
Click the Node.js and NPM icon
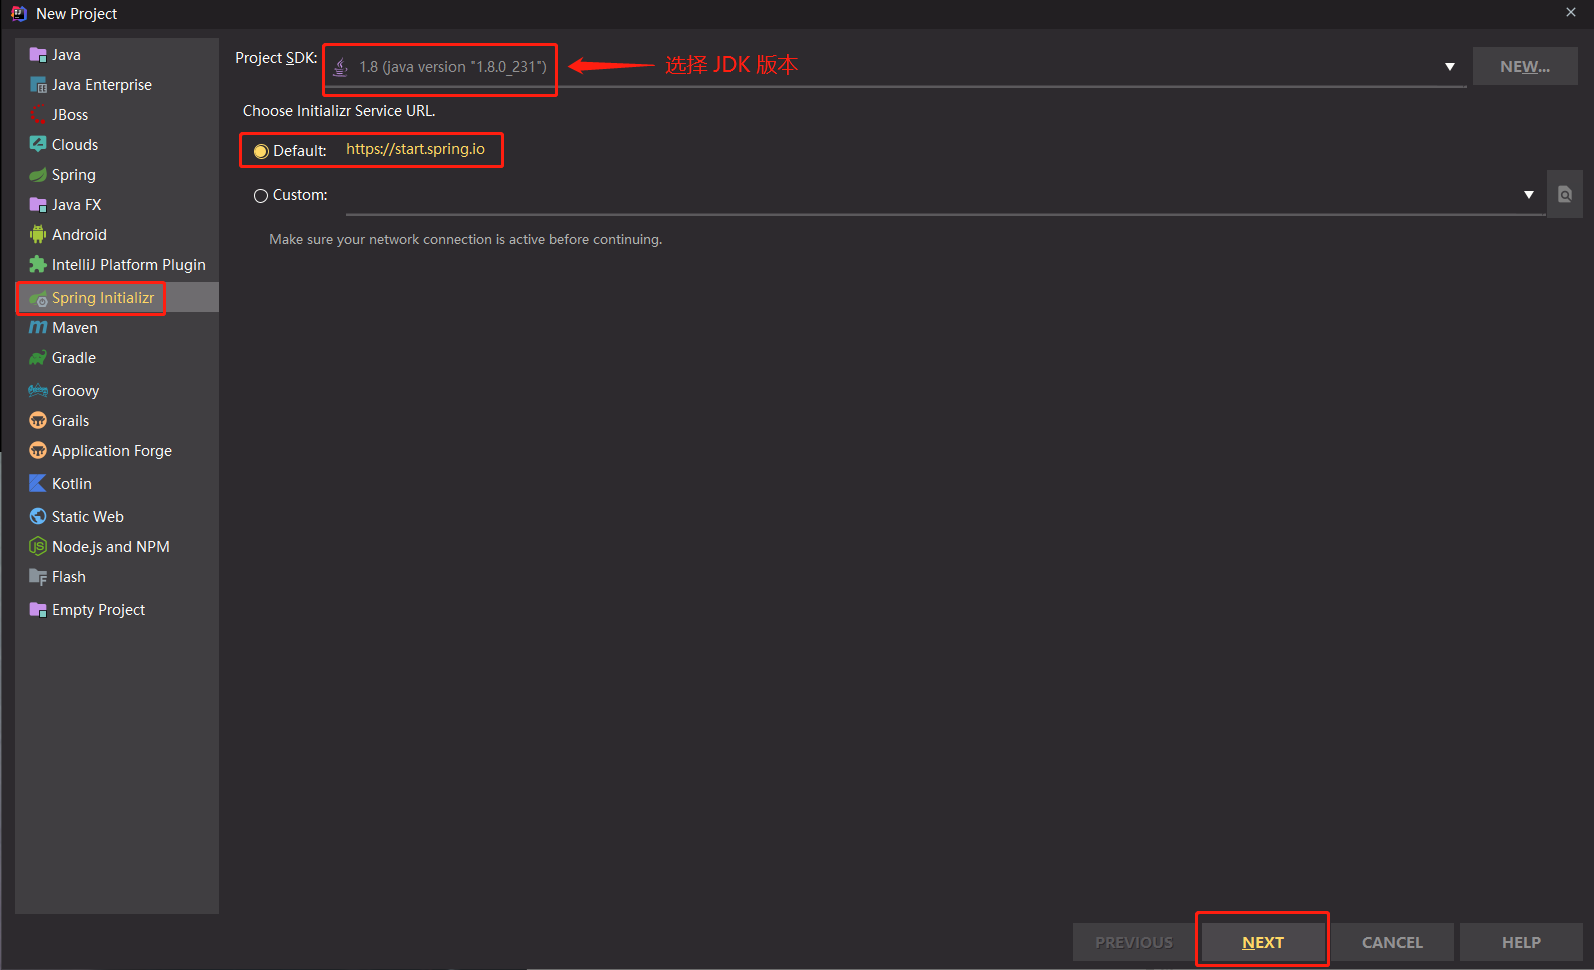point(38,546)
